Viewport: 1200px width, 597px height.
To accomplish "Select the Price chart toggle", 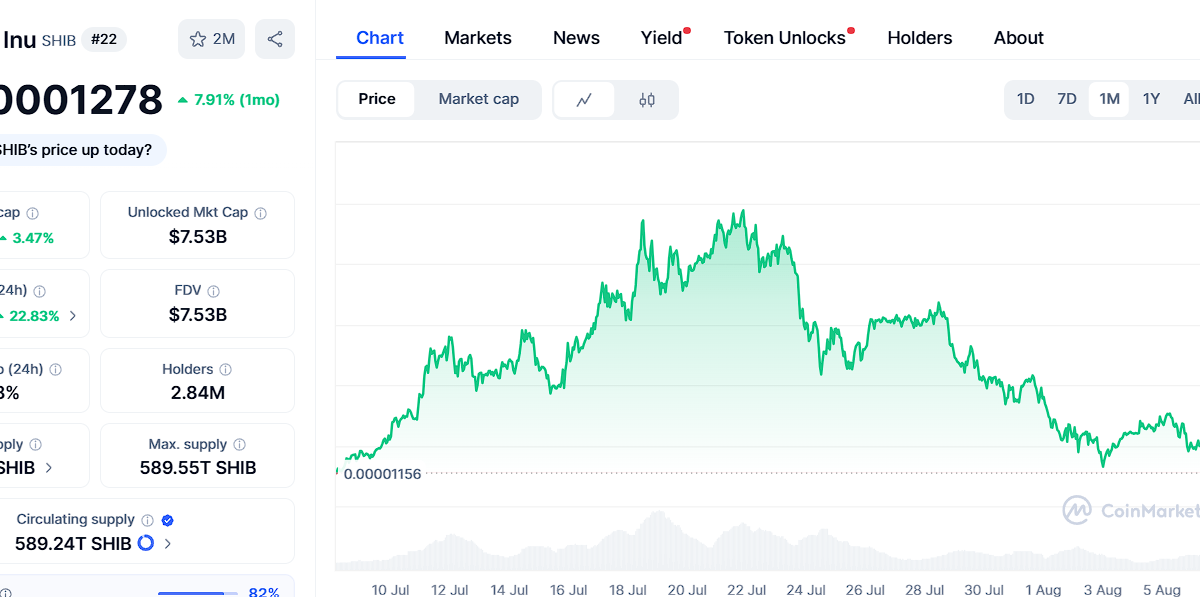I will (377, 99).
